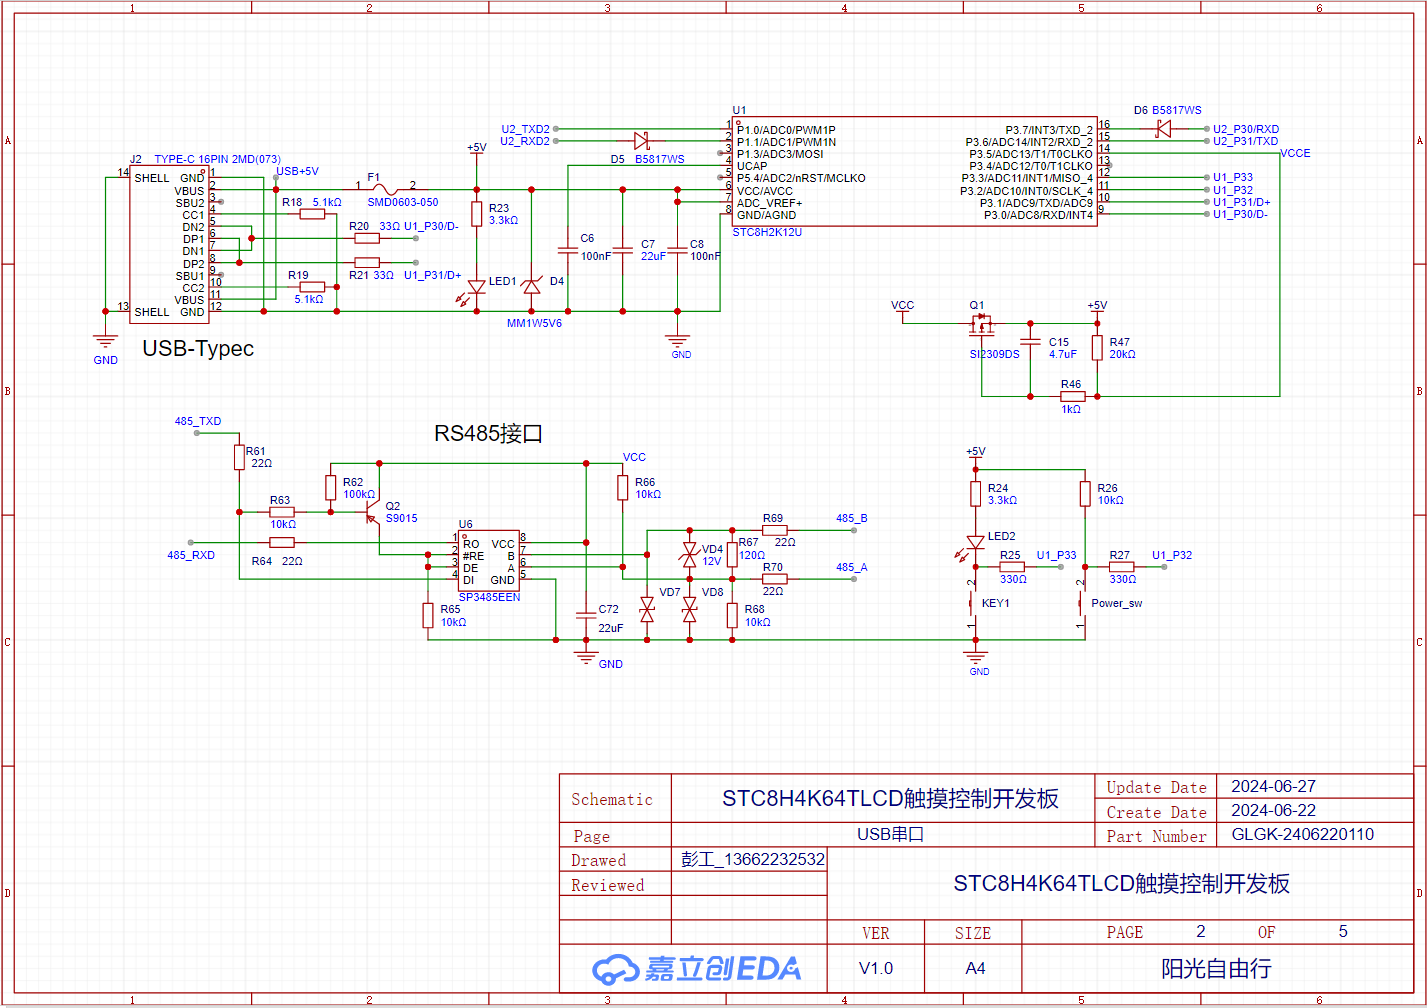Select the R18 designator label
The height and width of the screenshot is (1008, 1427).
(292, 202)
